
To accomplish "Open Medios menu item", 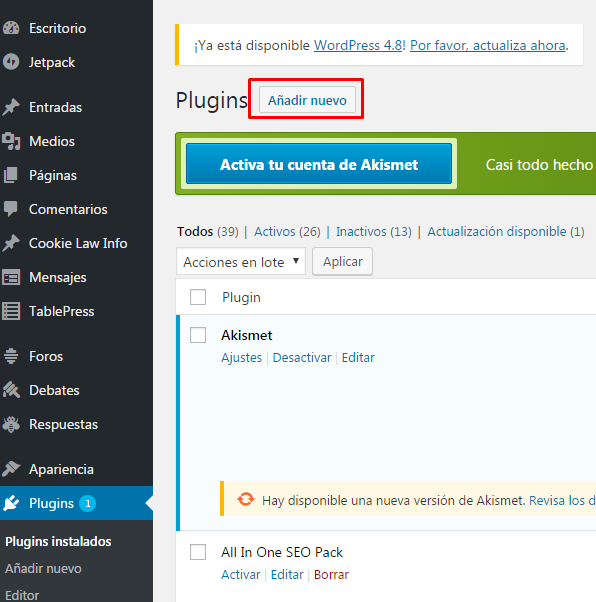I will 52,142.
